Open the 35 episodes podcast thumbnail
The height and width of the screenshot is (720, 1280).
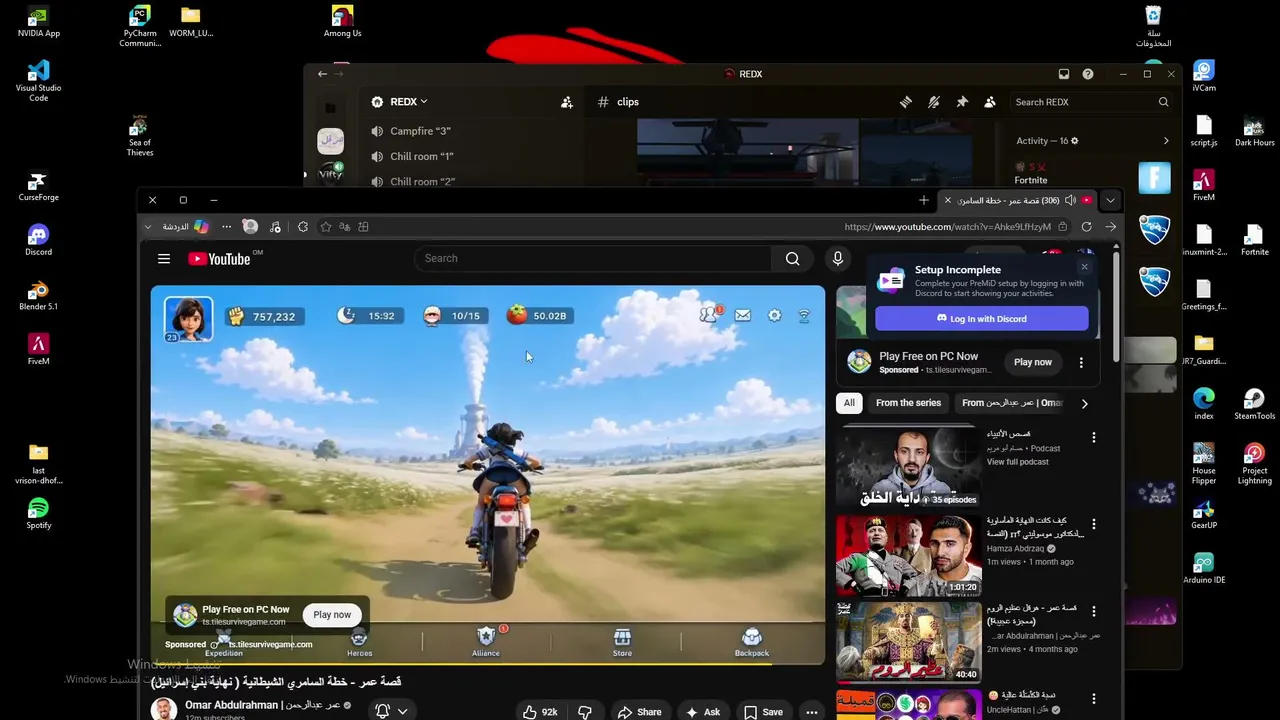click(908, 467)
